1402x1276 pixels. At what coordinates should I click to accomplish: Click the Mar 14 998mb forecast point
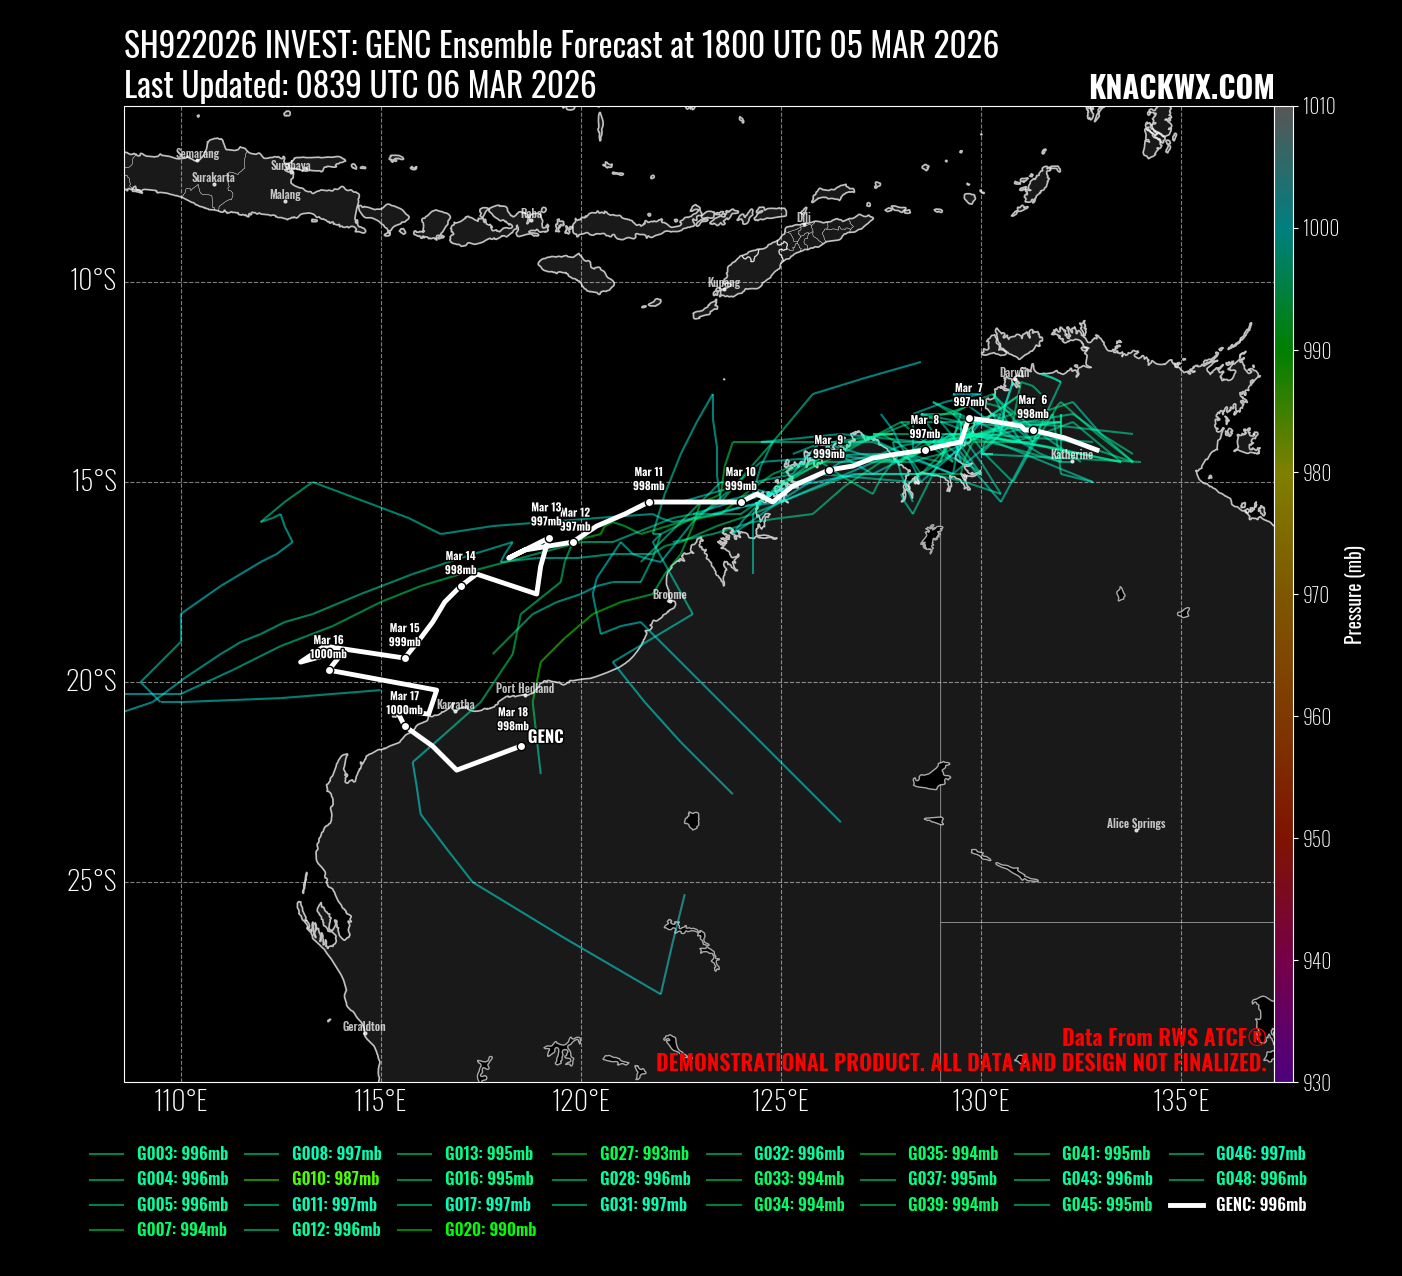[x=461, y=586]
